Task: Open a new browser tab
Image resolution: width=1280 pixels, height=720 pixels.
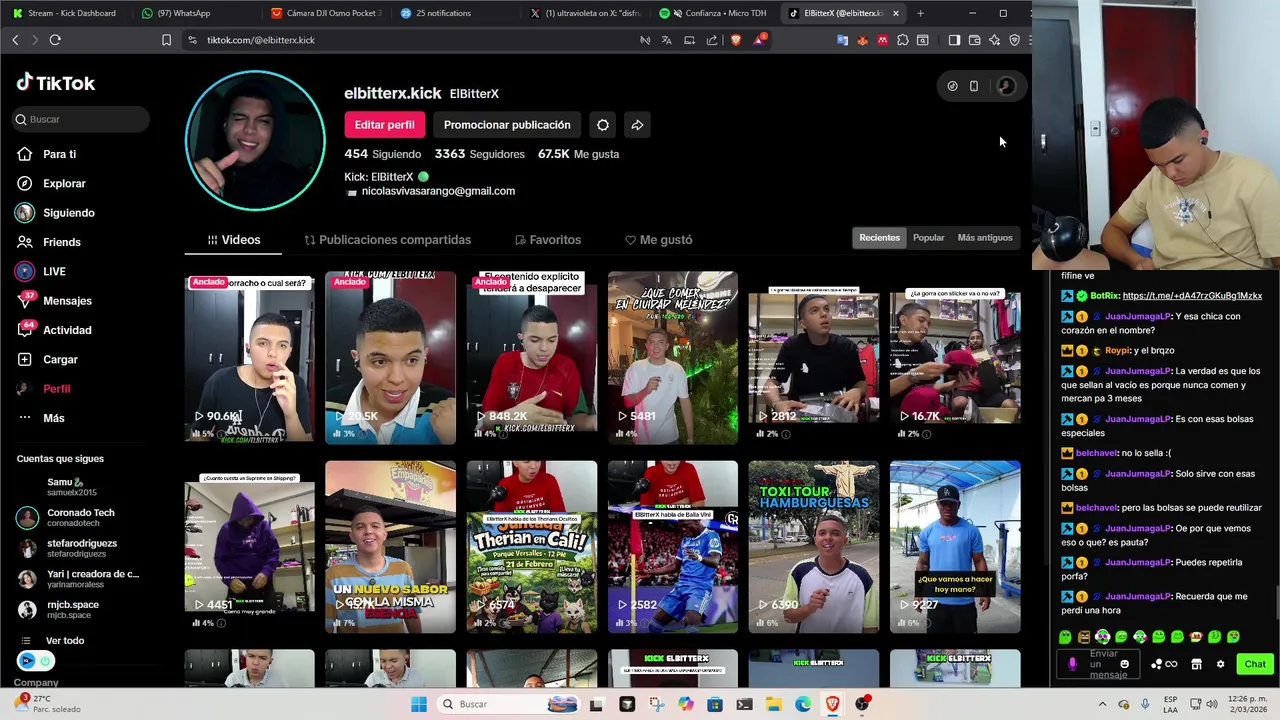Action: tap(920, 13)
